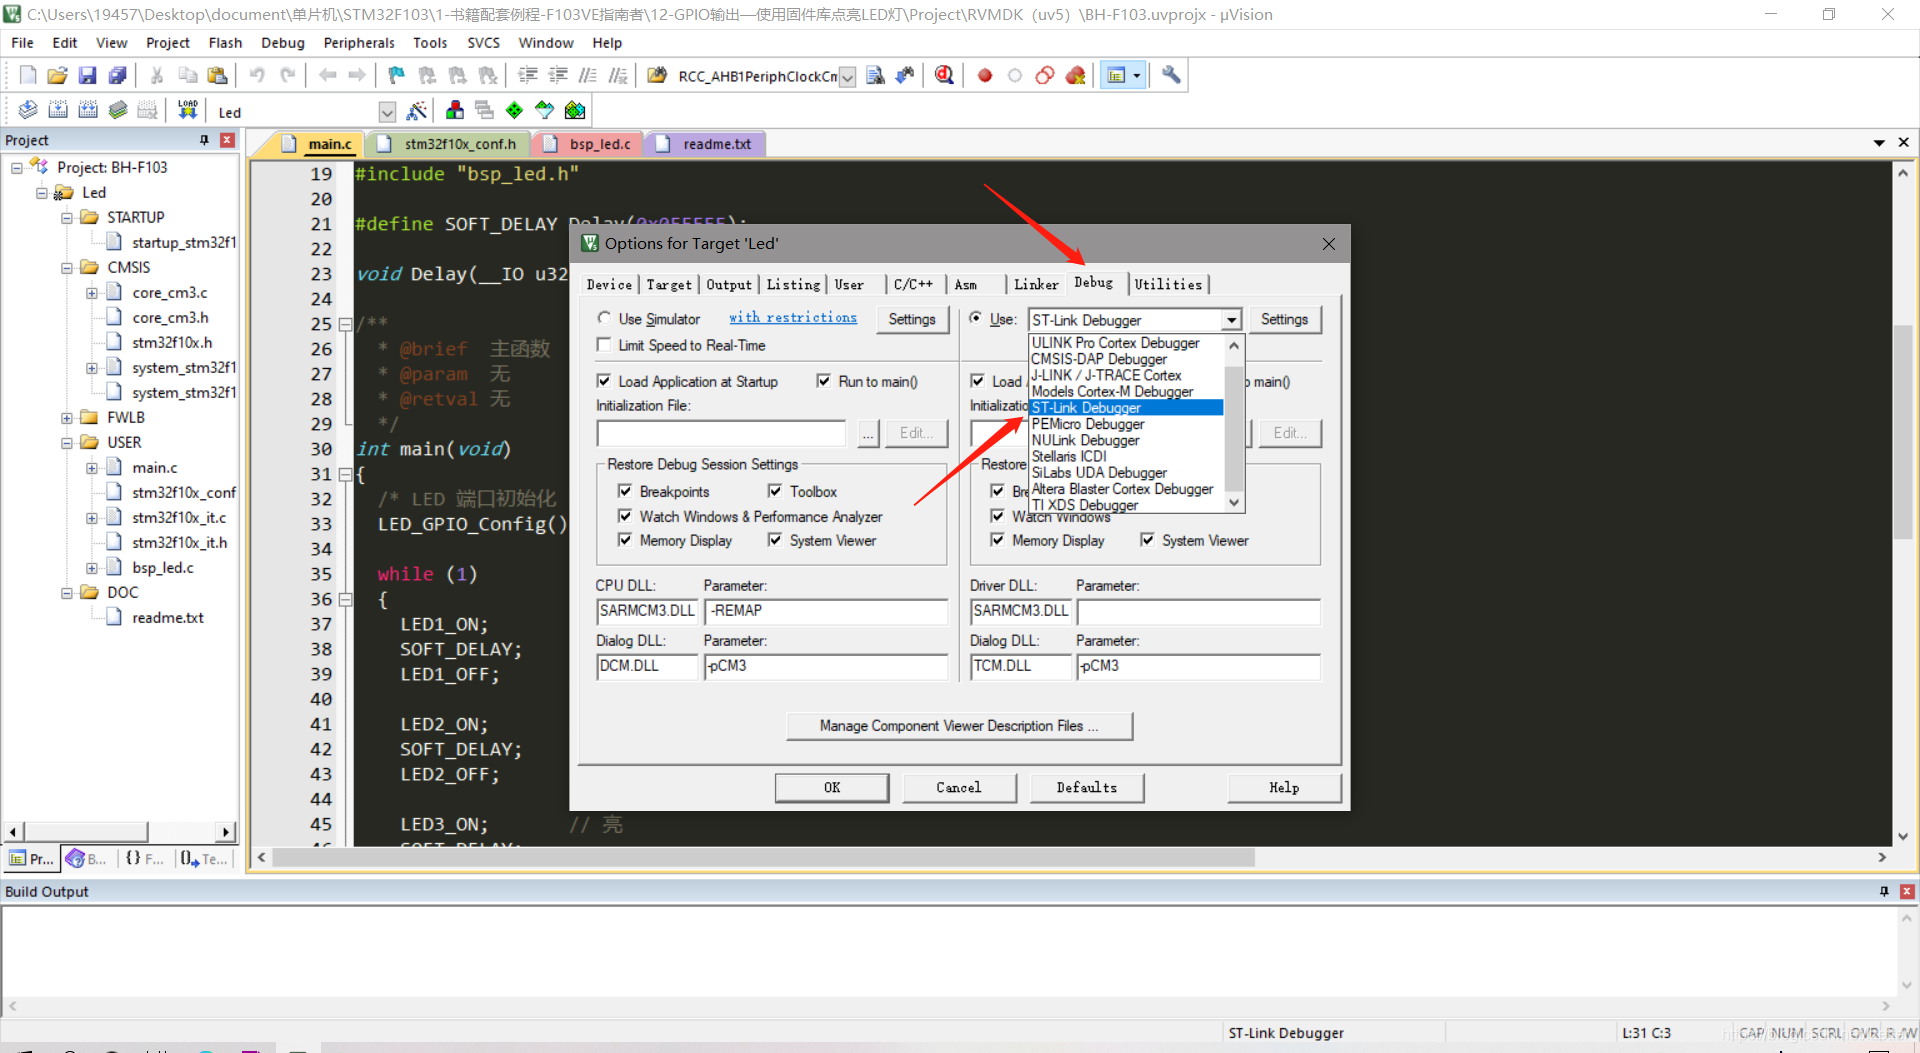
Task: Select the debugger Use radio button
Action: (x=976, y=318)
